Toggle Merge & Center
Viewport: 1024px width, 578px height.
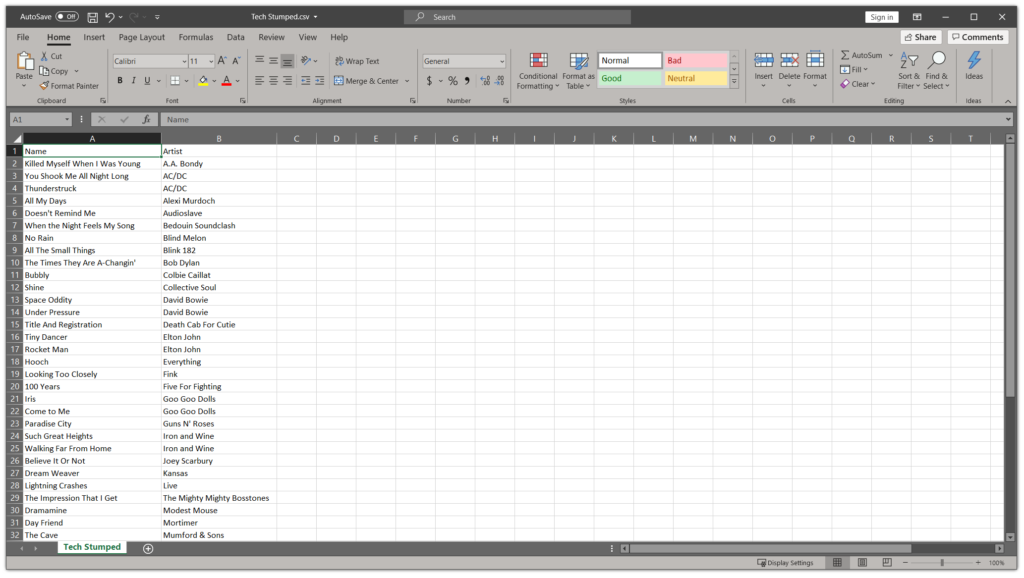point(366,81)
